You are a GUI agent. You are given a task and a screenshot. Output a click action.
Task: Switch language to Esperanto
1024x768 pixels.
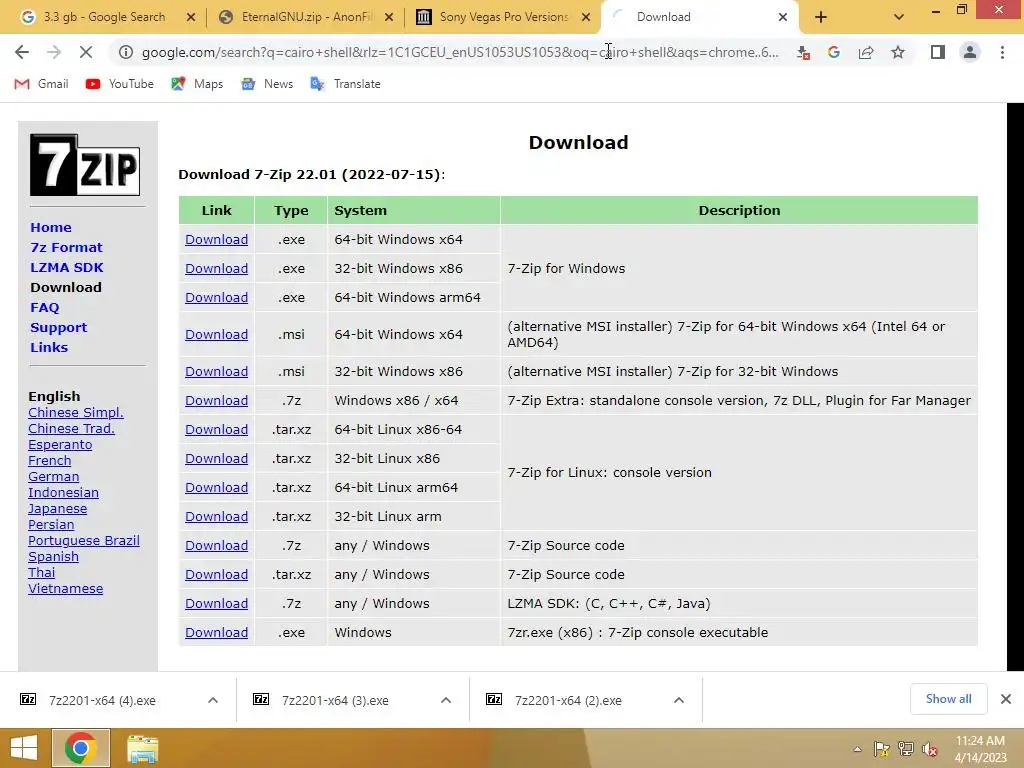(x=60, y=445)
